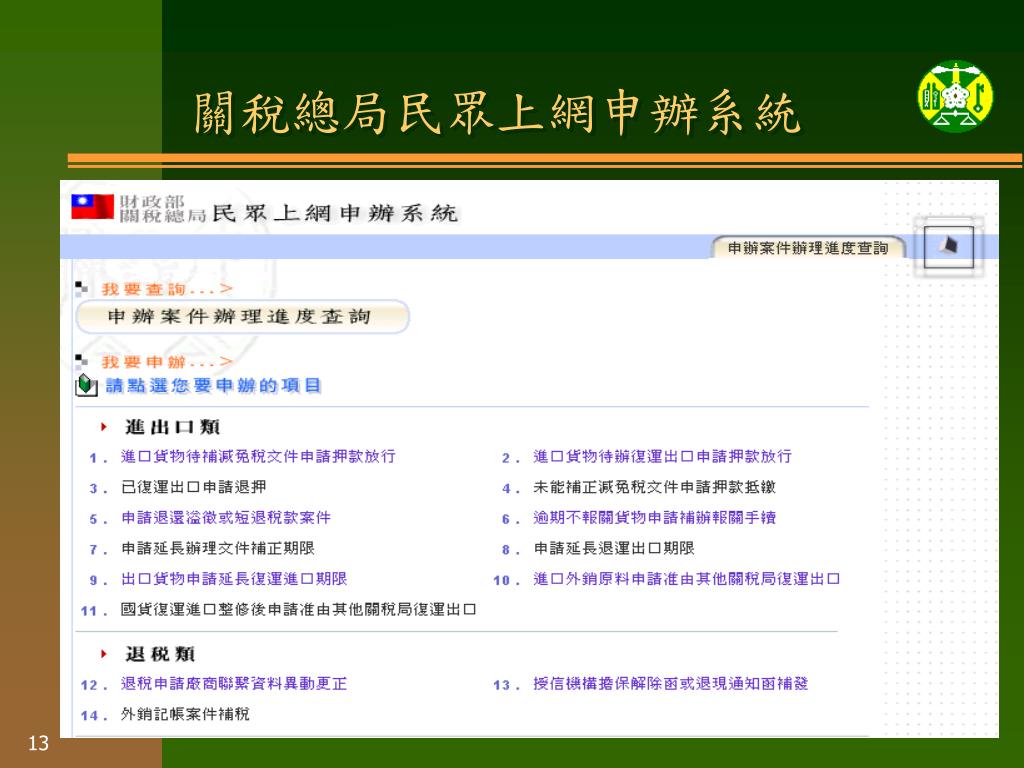This screenshot has height=768, width=1024.
Task: Click the ROC flag logo icon
Action: (x=93, y=207)
